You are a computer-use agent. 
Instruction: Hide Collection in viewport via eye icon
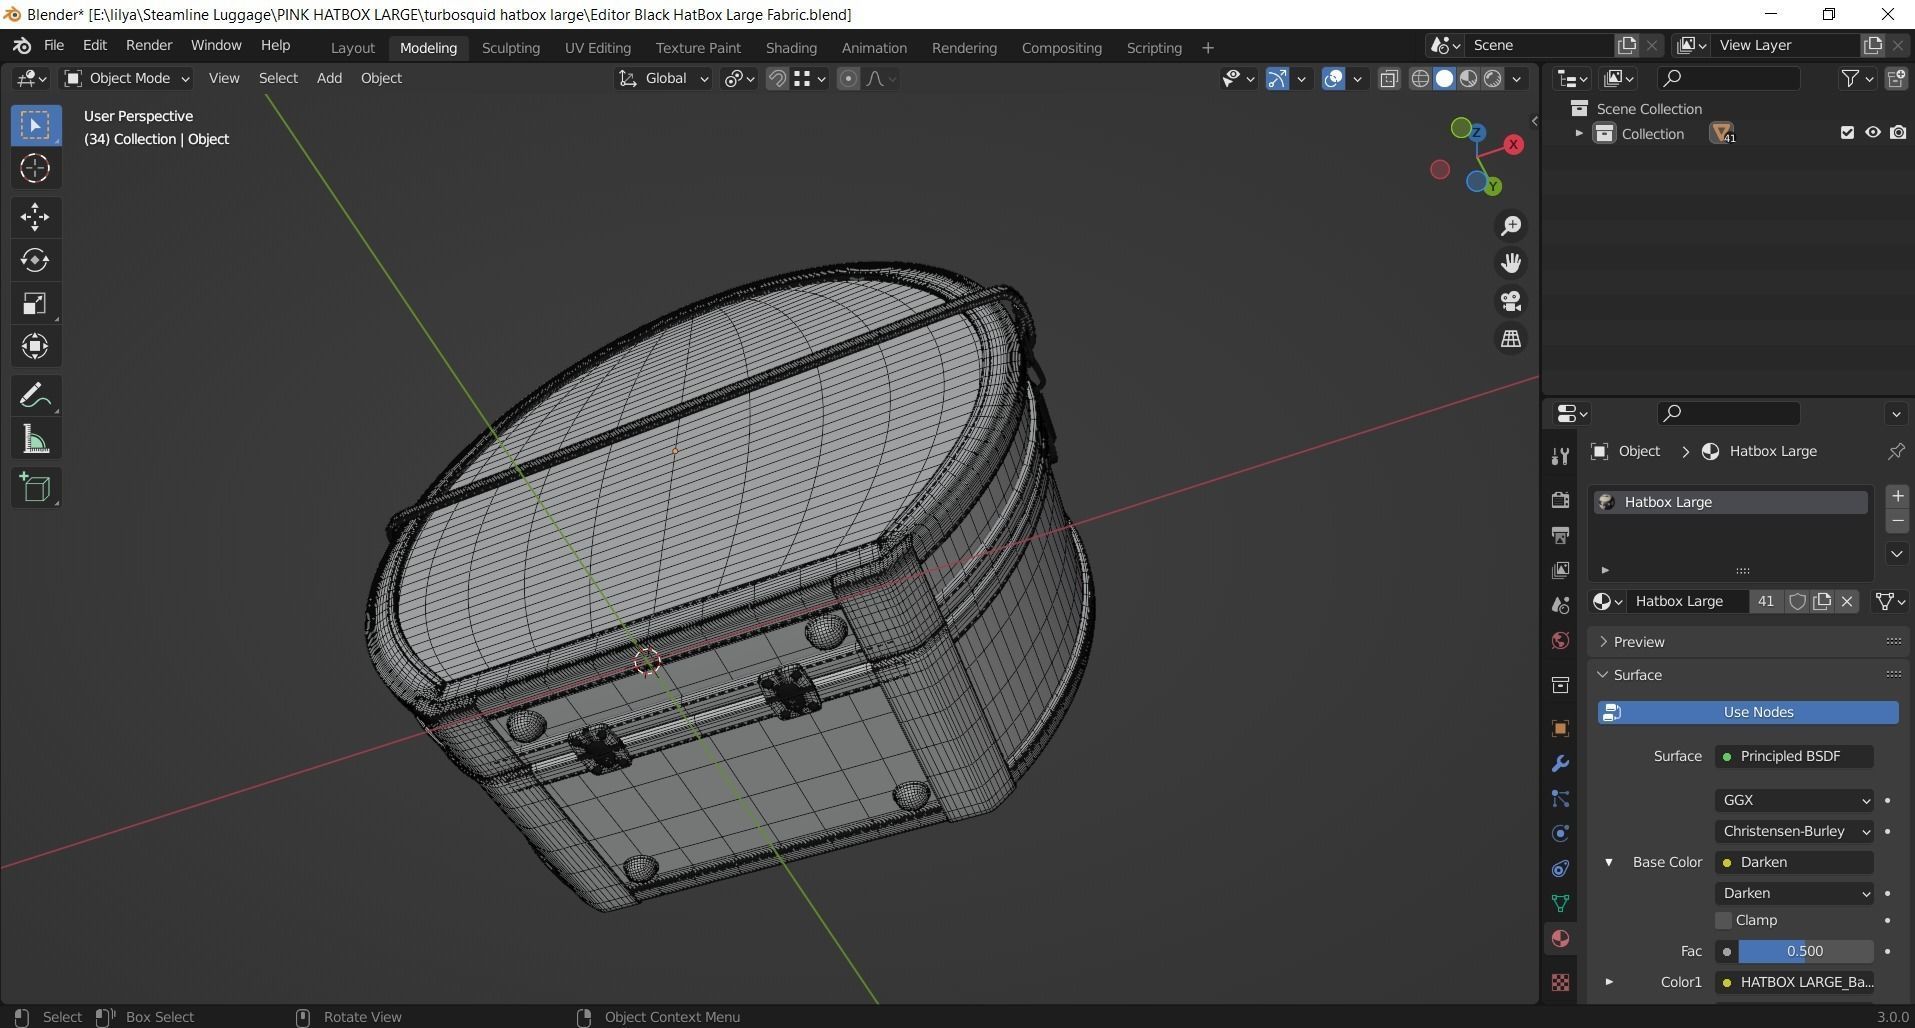[x=1872, y=133]
